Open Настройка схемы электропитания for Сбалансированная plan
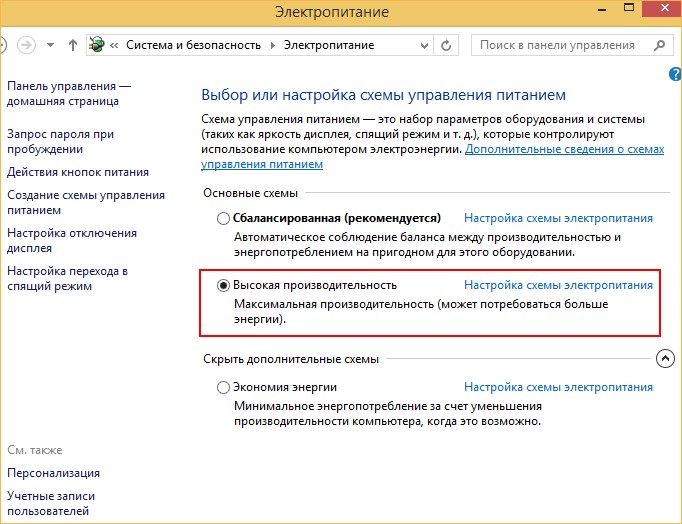 [558, 218]
